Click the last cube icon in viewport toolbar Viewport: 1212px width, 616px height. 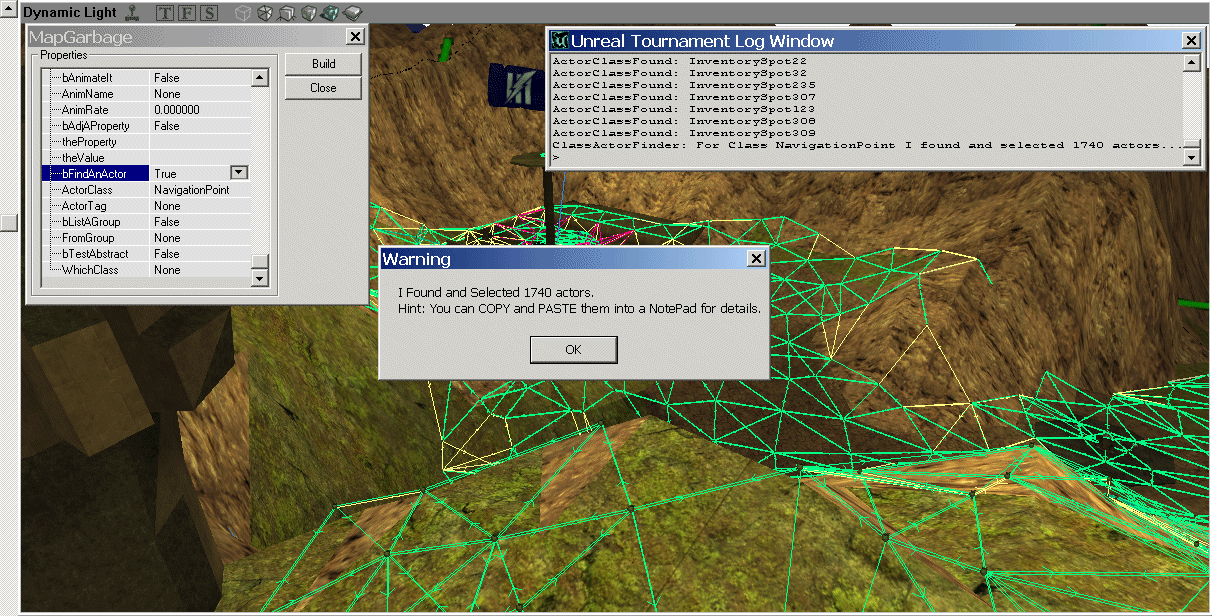point(353,13)
